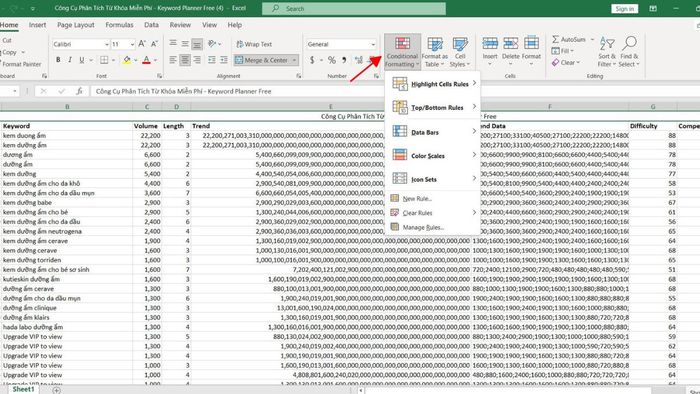Choose New Rule menu item
The width and height of the screenshot is (700, 394).
tap(433, 199)
